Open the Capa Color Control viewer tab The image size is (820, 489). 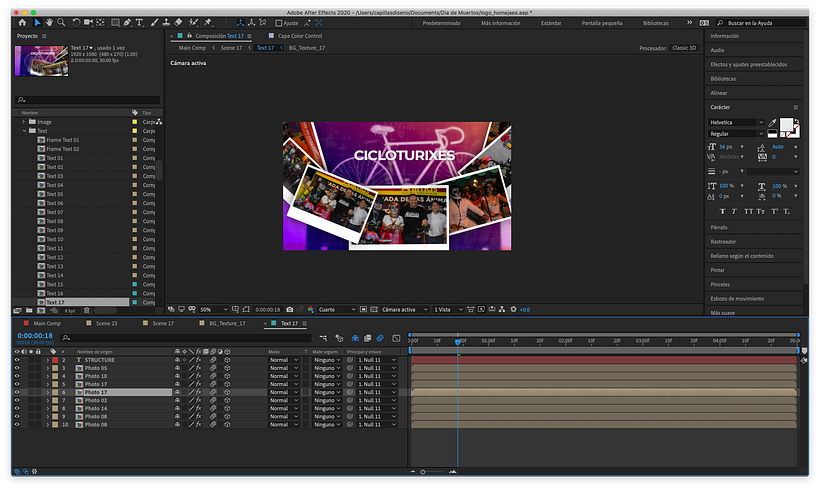click(300, 36)
